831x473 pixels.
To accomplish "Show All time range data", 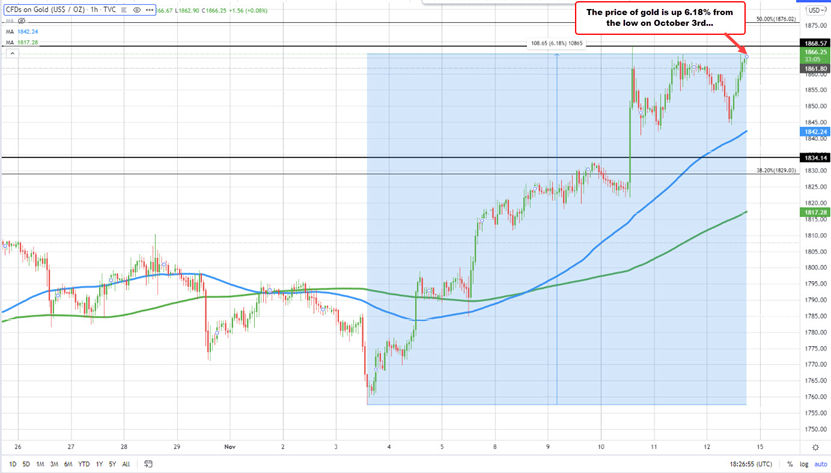I will pos(126,464).
